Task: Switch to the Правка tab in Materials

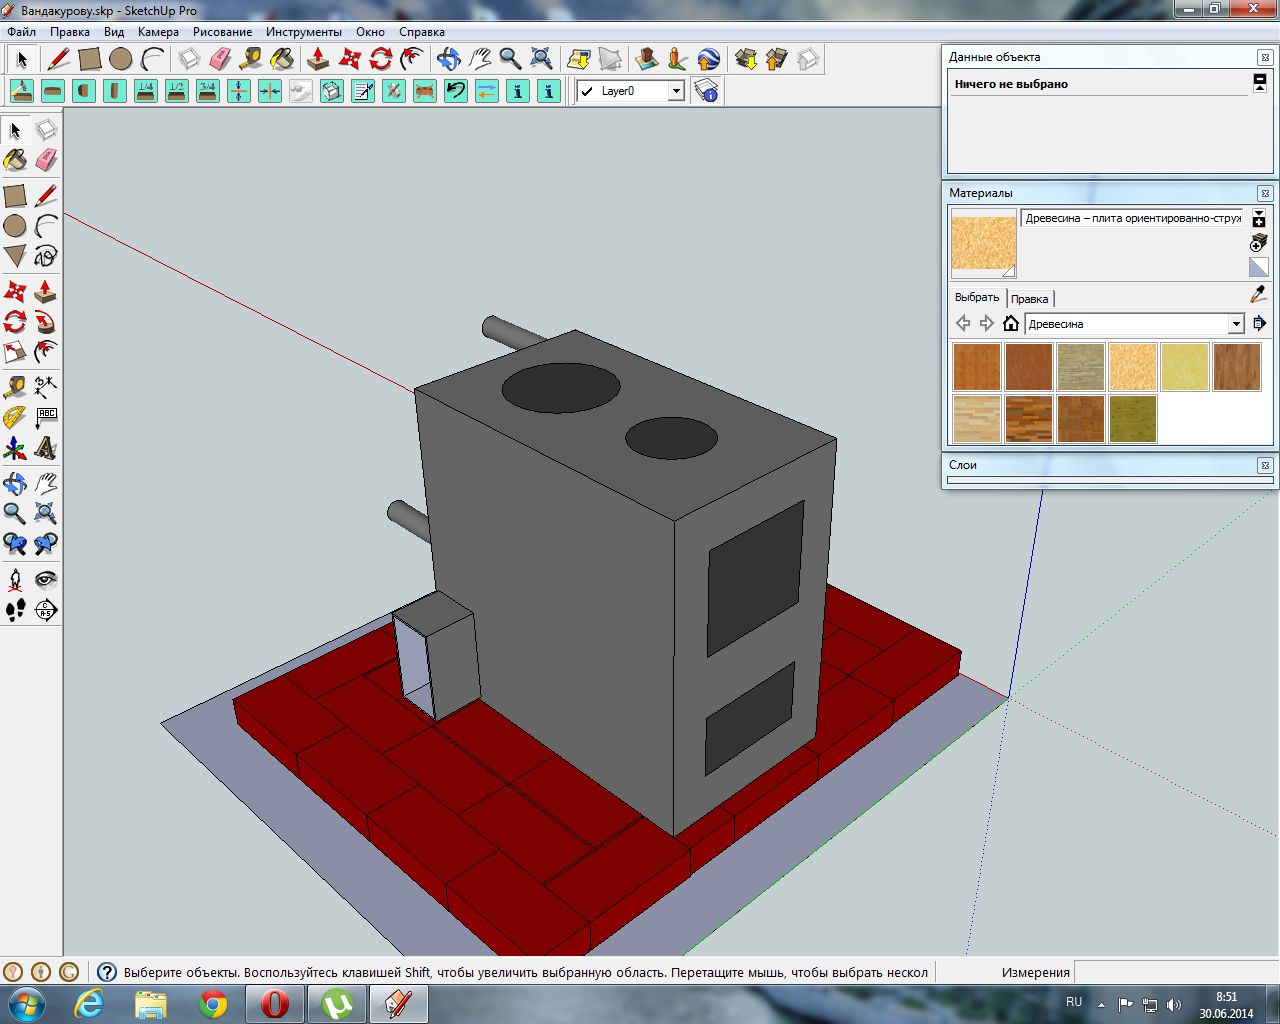Action: pos(1029,299)
